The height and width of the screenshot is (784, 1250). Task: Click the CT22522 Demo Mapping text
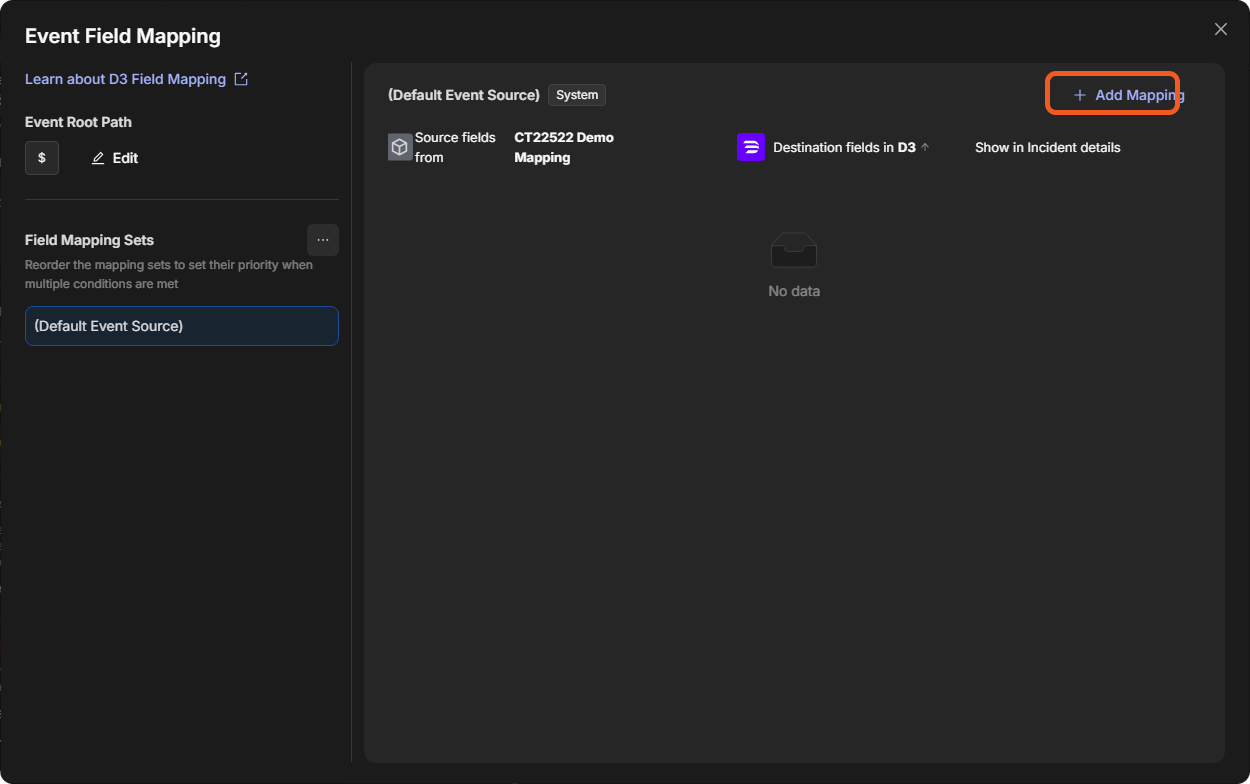coord(564,147)
